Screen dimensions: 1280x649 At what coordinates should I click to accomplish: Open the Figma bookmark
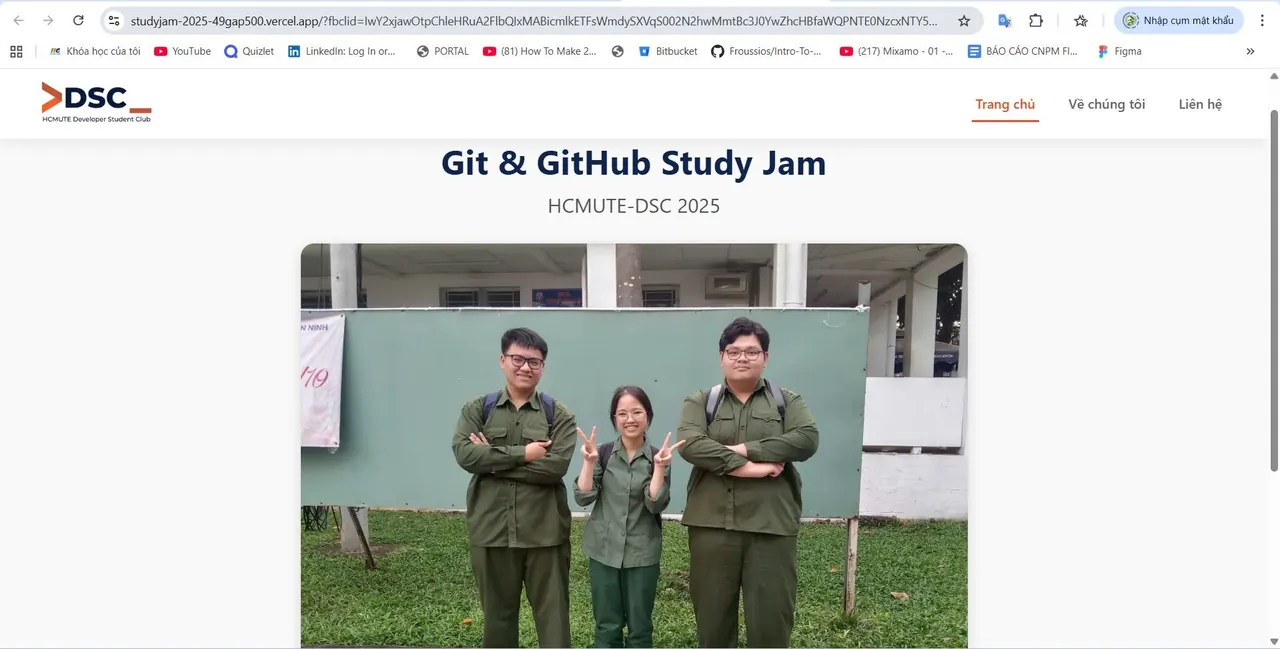[1119, 51]
